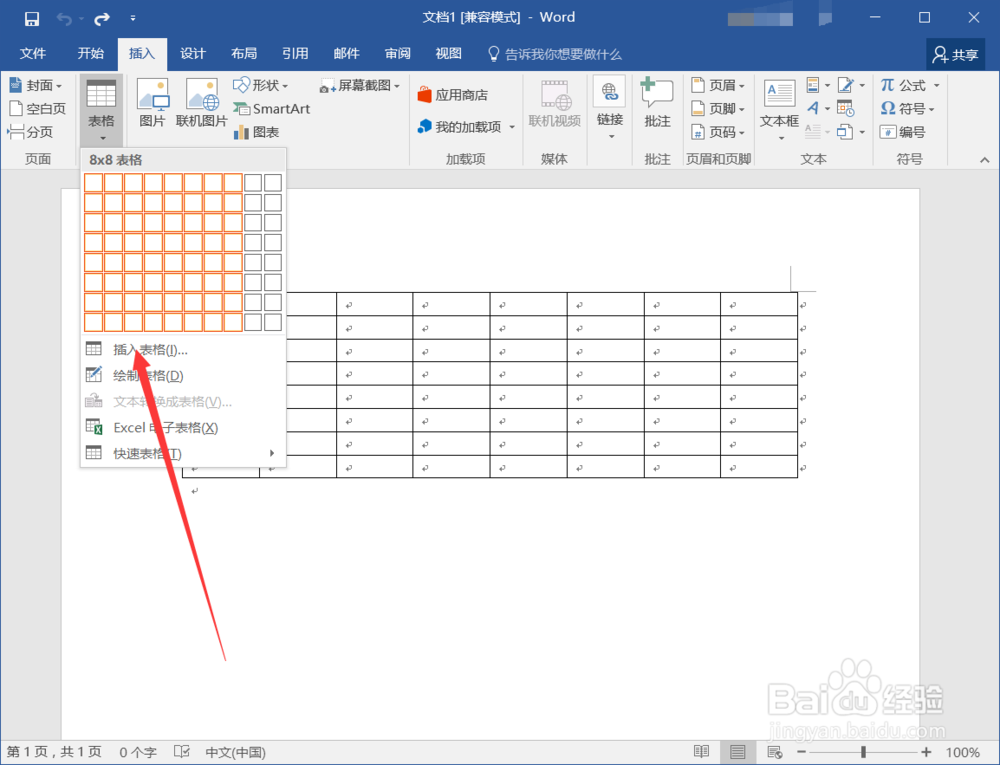Switch to the 设计 ribbon tab

coord(193,54)
